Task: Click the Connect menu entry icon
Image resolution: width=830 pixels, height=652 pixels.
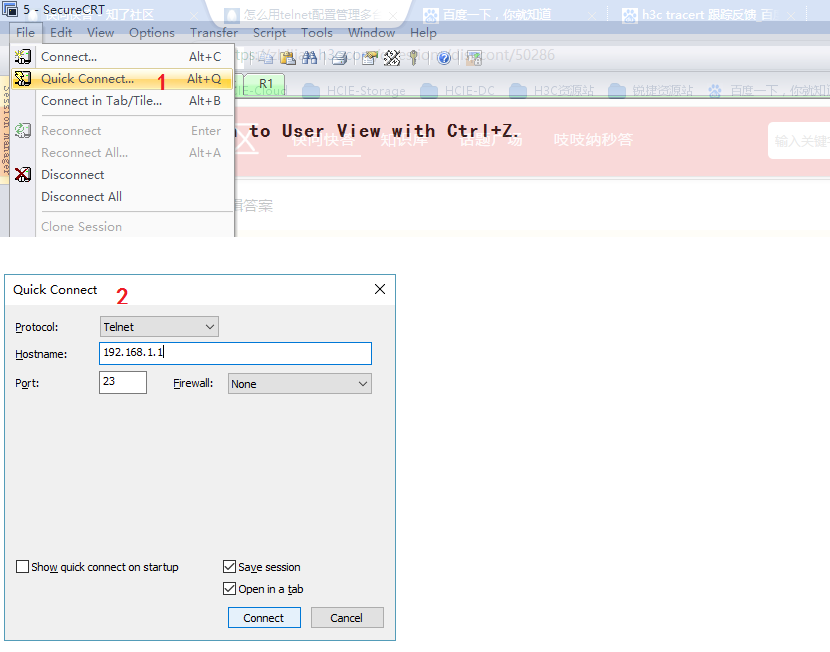Action: (x=23, y=56)
